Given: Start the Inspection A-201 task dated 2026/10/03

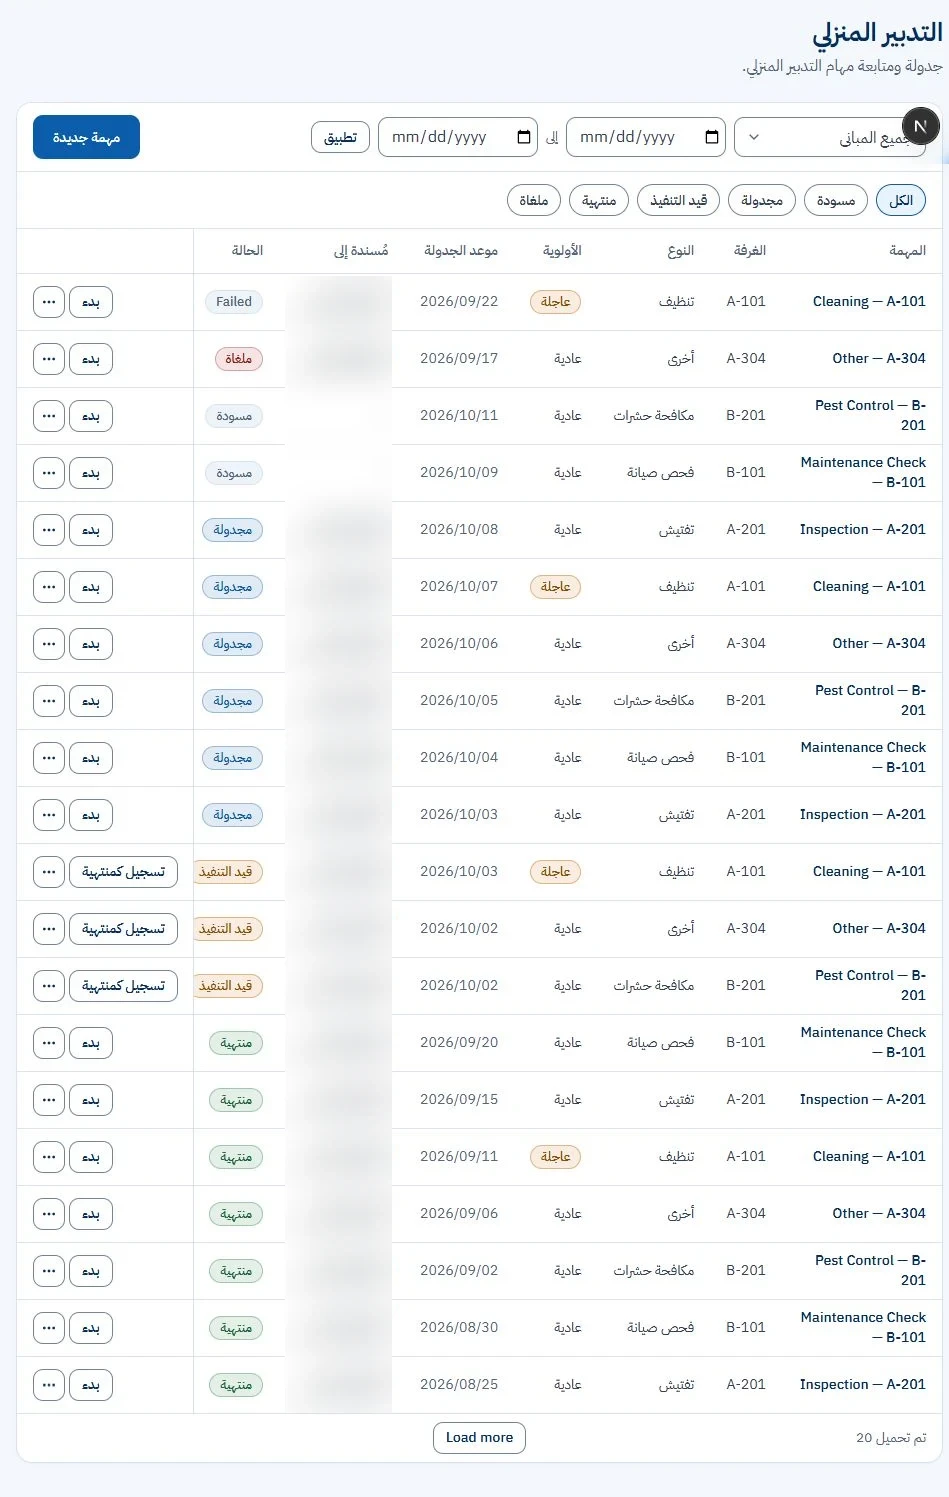Looking at the screenshot, I should click(x=91, y=815).
